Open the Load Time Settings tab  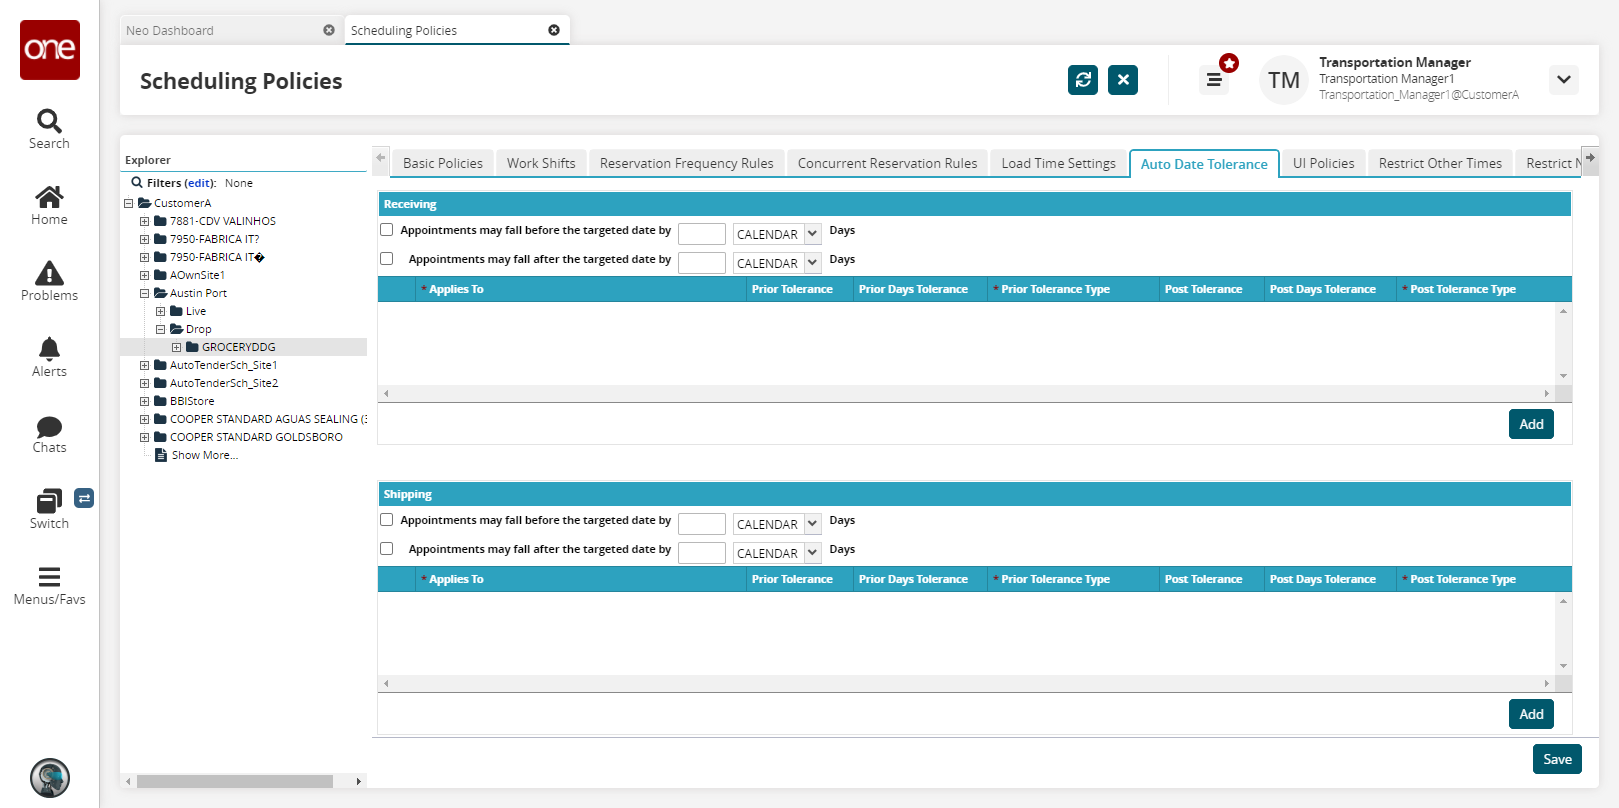(x=1058, y=163)
